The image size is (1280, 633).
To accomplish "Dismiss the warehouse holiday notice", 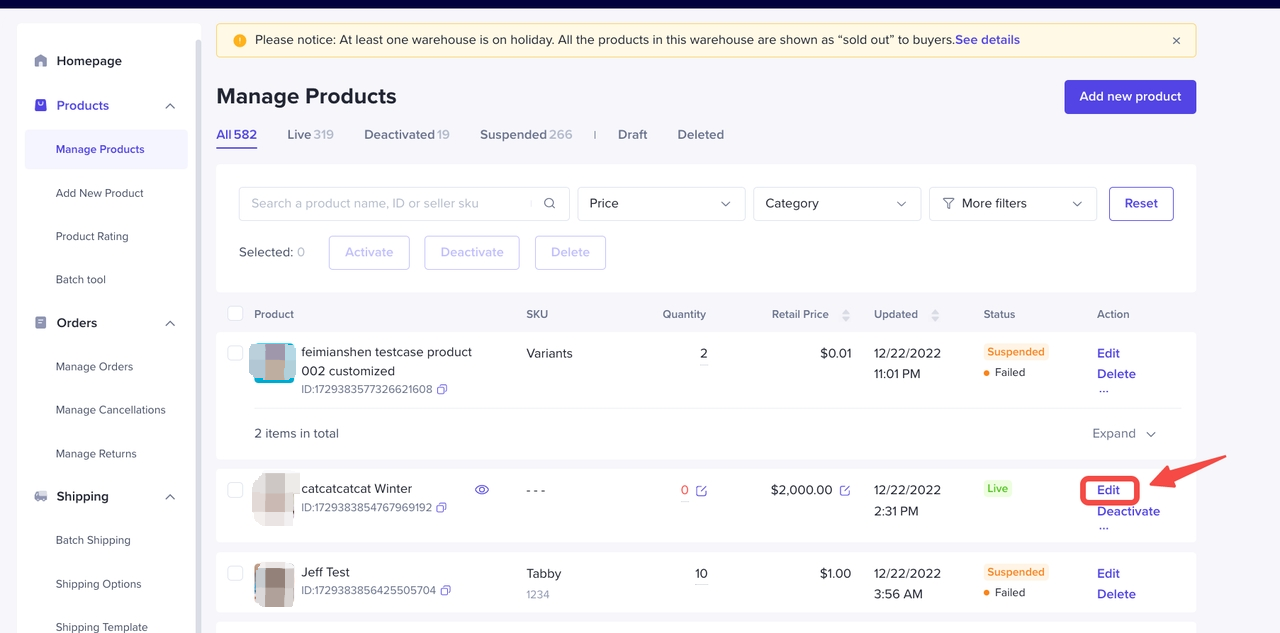I will click(x=1176, y=41).
